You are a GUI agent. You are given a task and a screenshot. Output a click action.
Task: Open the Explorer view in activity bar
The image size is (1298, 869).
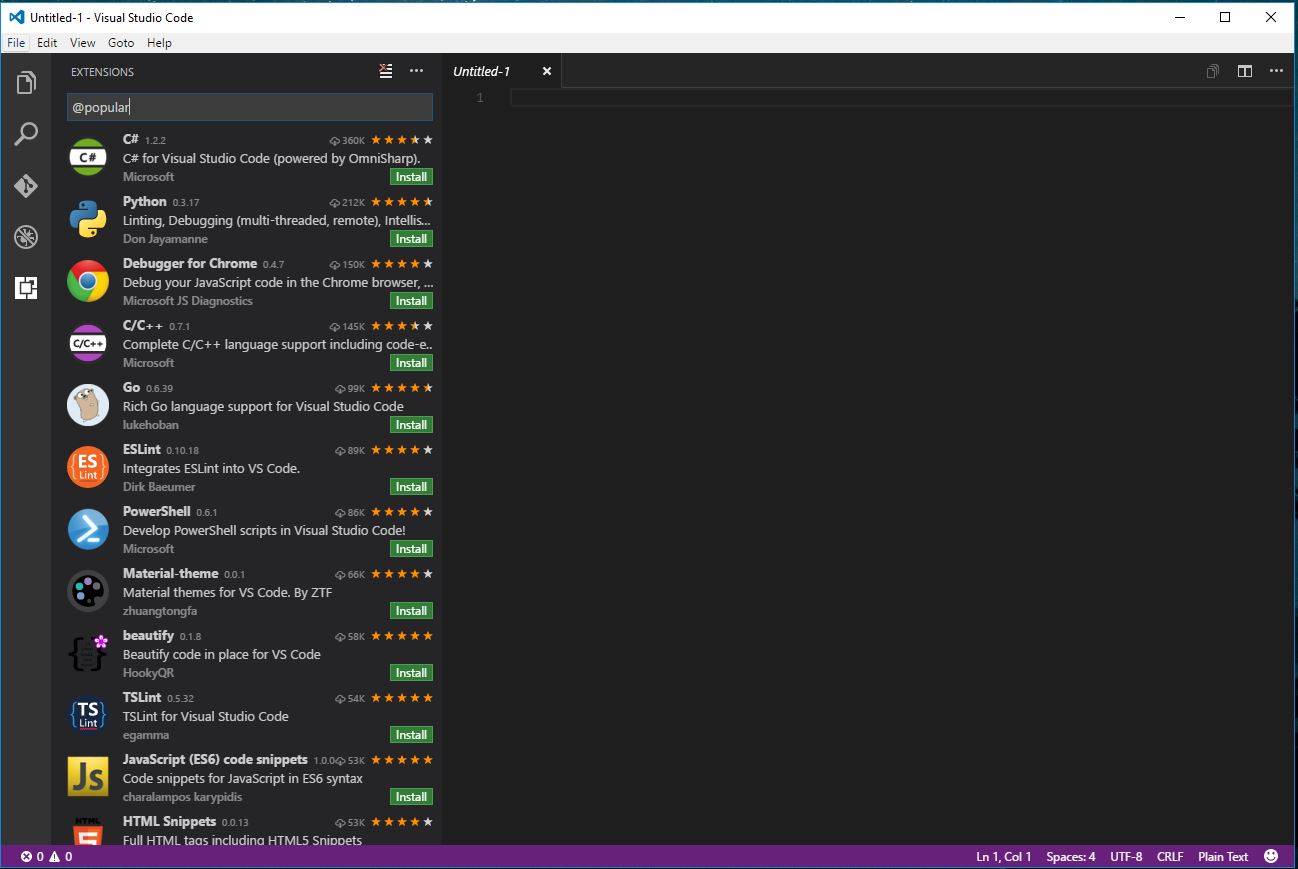click(x=26, y=82)
